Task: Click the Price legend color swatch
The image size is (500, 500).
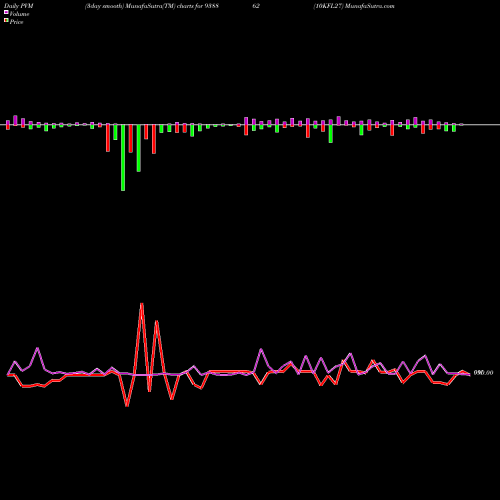Action: pyautogui.click(x=6, y=21)
